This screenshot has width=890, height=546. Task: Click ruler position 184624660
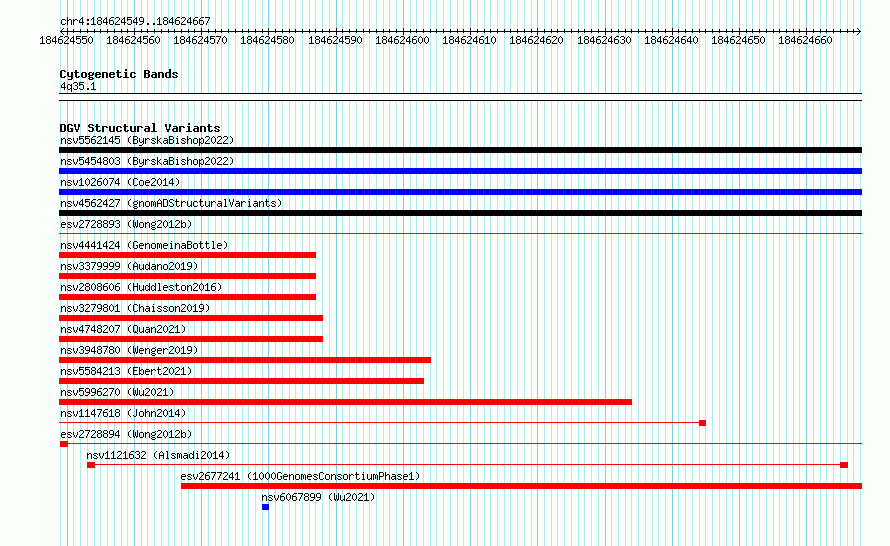point(805,40)
